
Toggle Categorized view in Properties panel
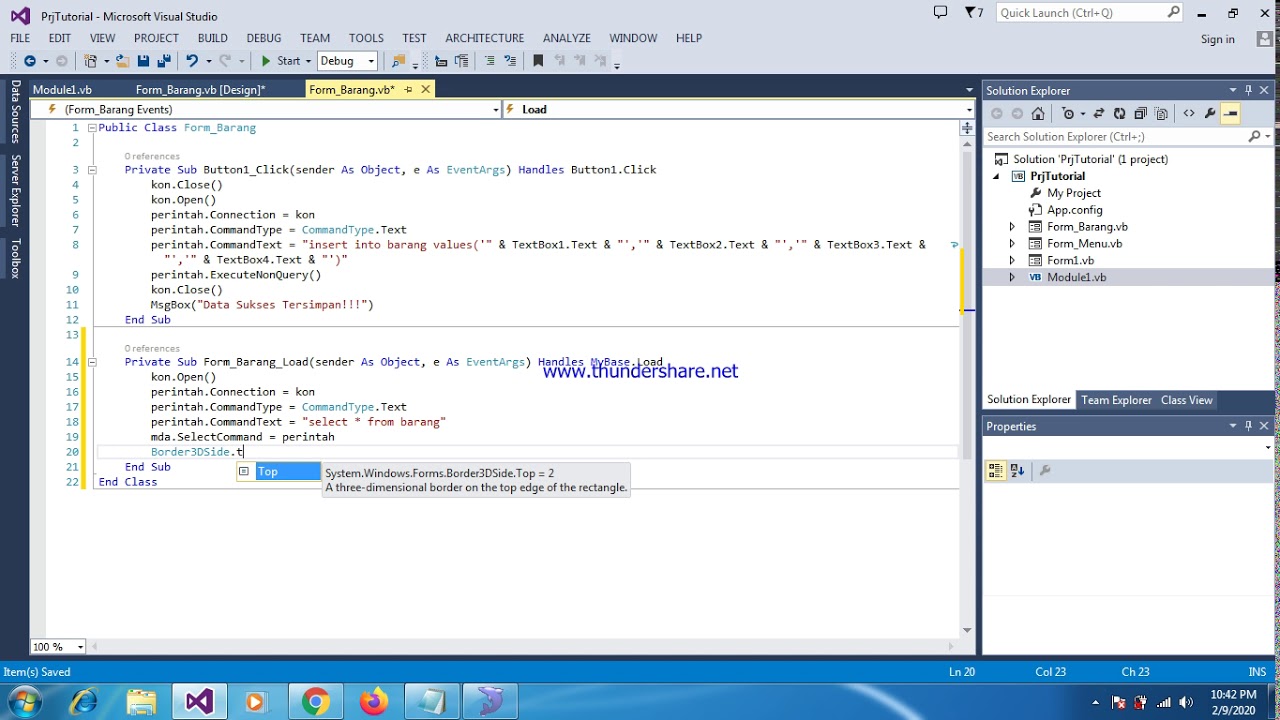(x=996, y=470)
